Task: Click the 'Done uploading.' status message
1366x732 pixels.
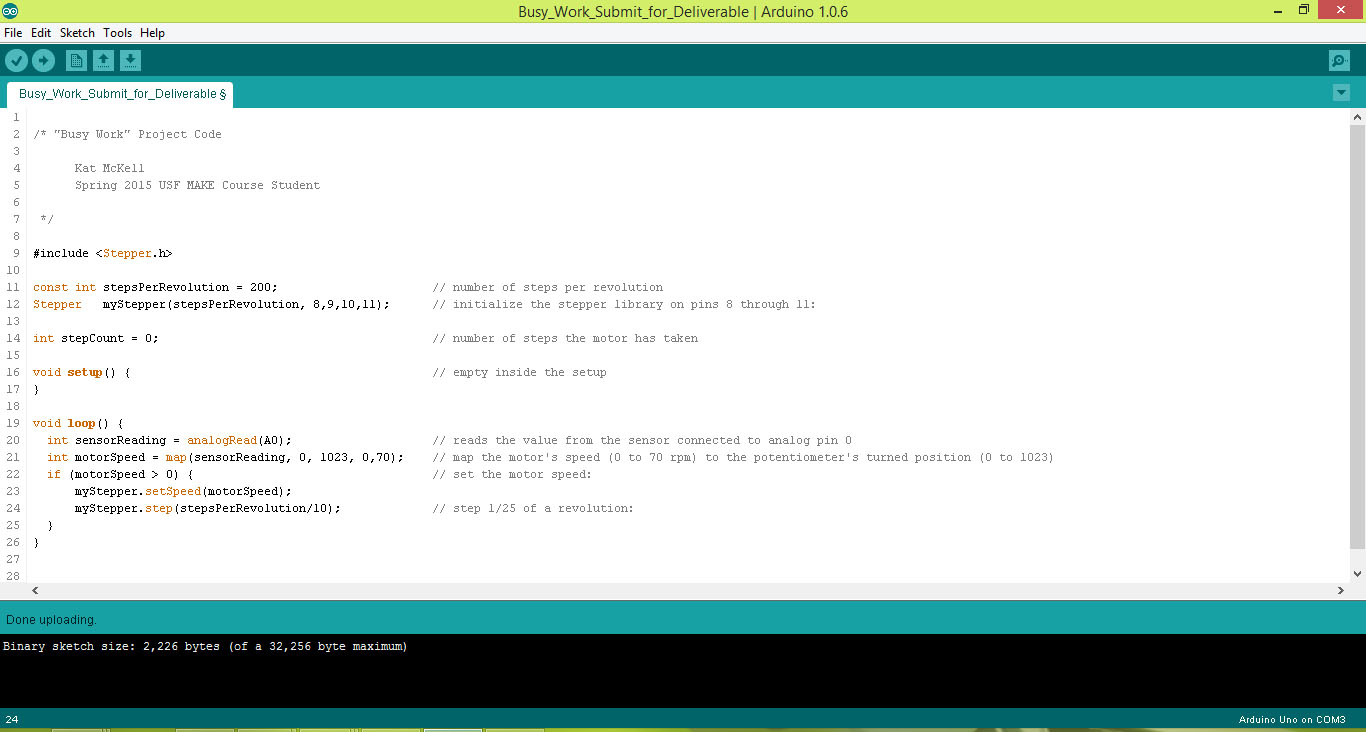Action: [x=51, y=619]
